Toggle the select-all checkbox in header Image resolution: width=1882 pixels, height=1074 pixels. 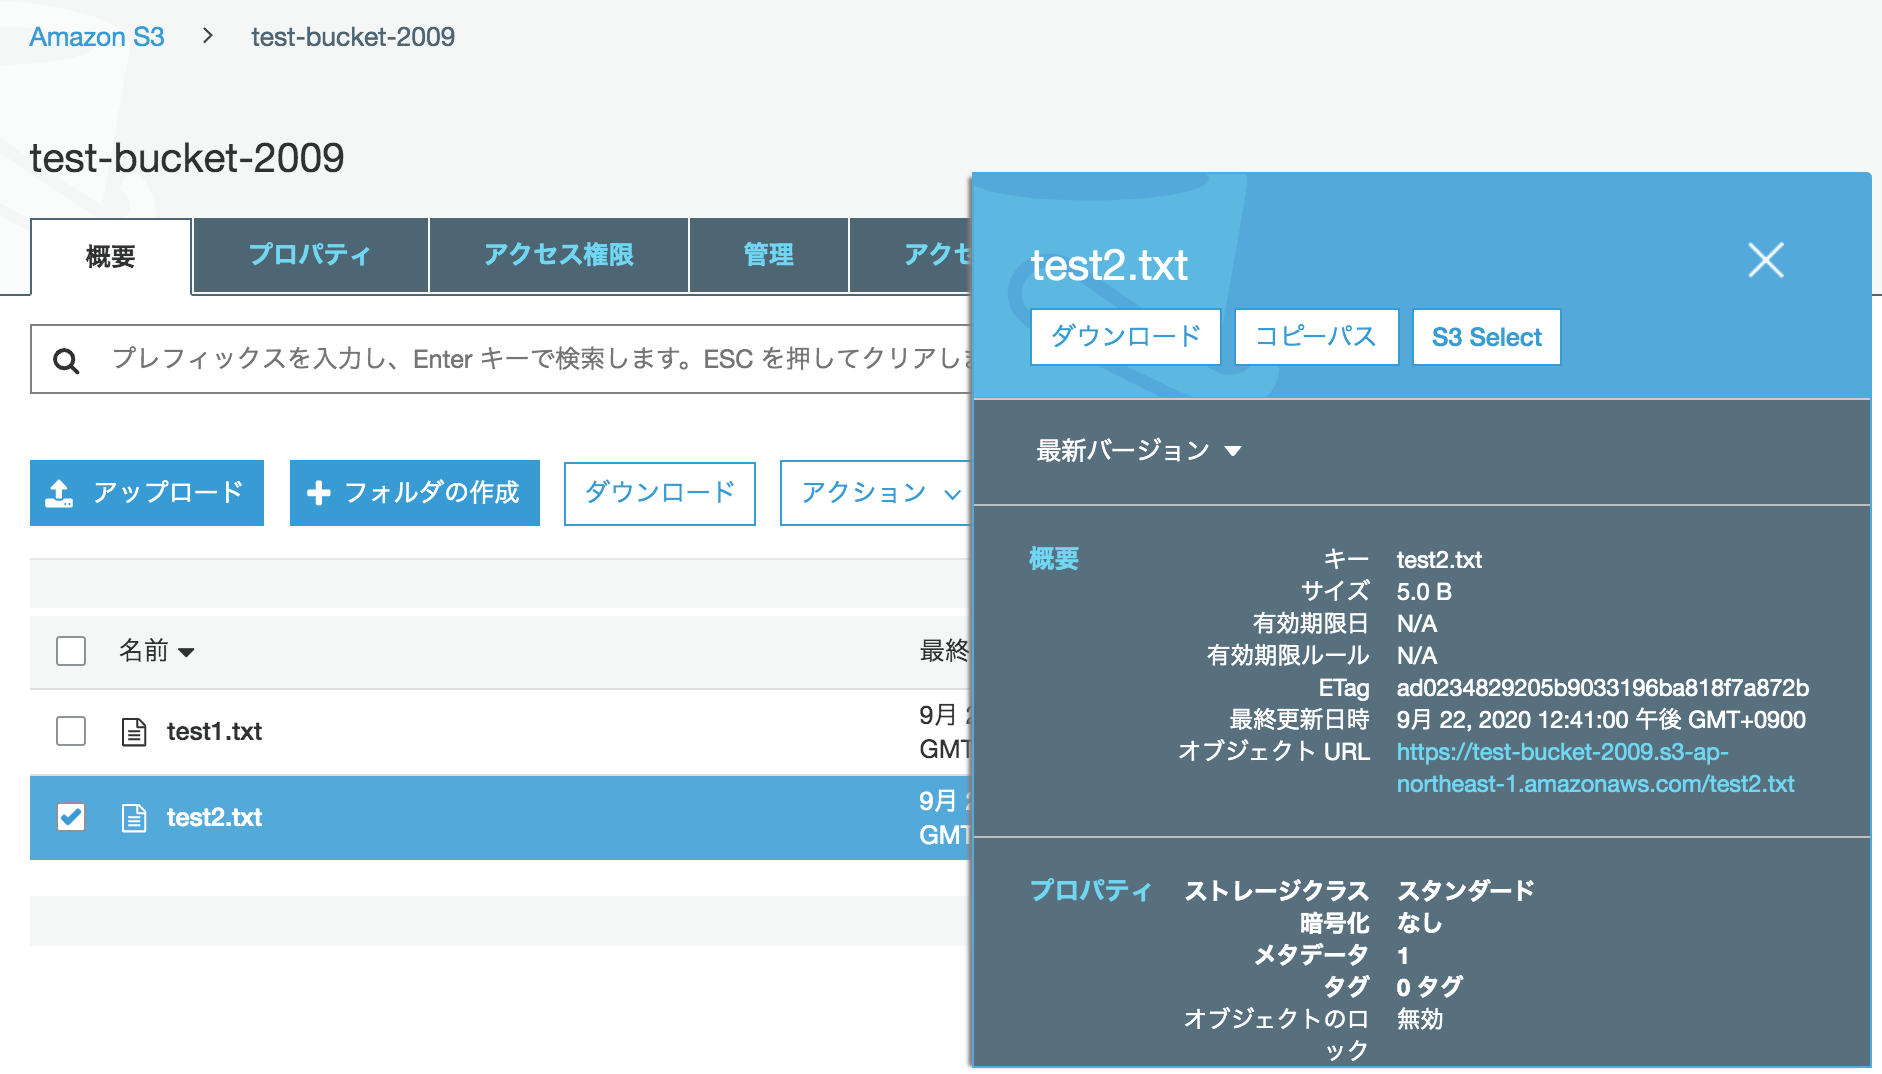pos(71,651)
